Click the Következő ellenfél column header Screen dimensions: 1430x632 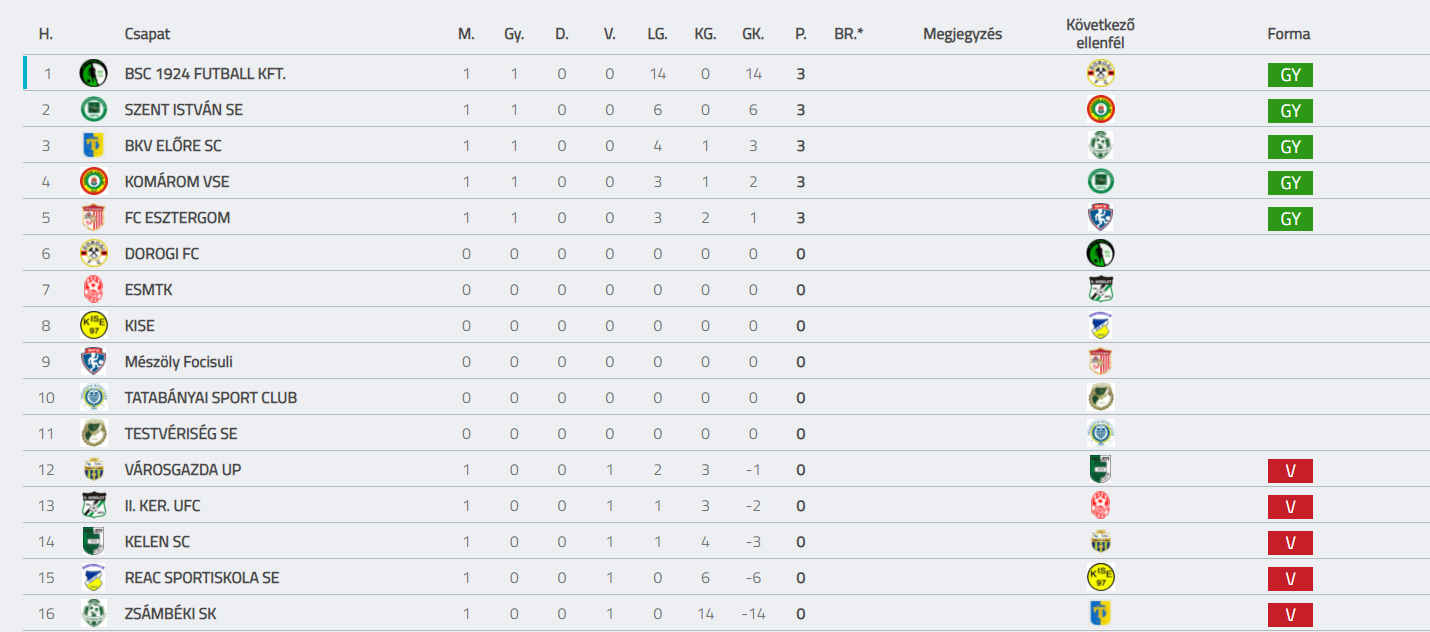[1101, 34]
